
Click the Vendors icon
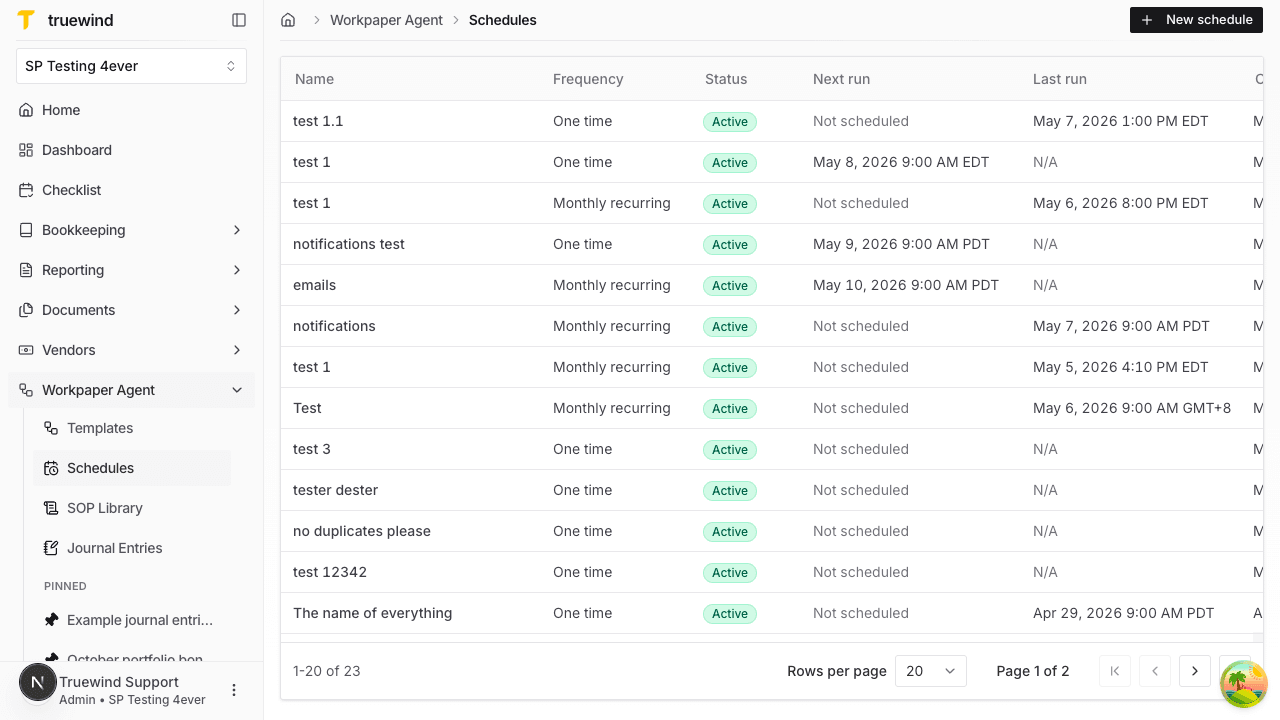tap(26, 350)
